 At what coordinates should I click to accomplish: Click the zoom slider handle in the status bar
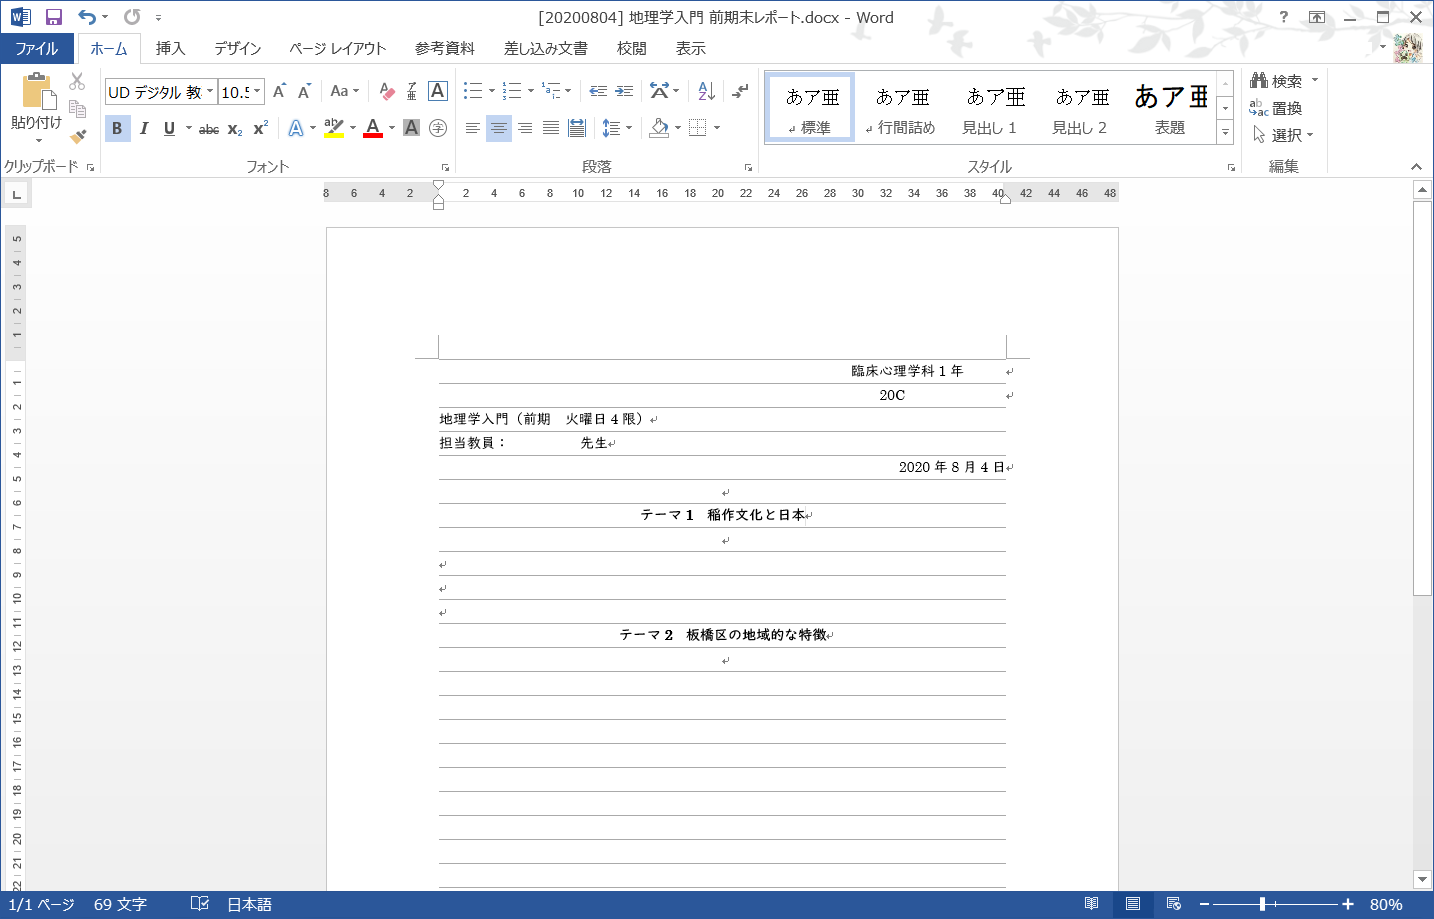(1262, 904)
